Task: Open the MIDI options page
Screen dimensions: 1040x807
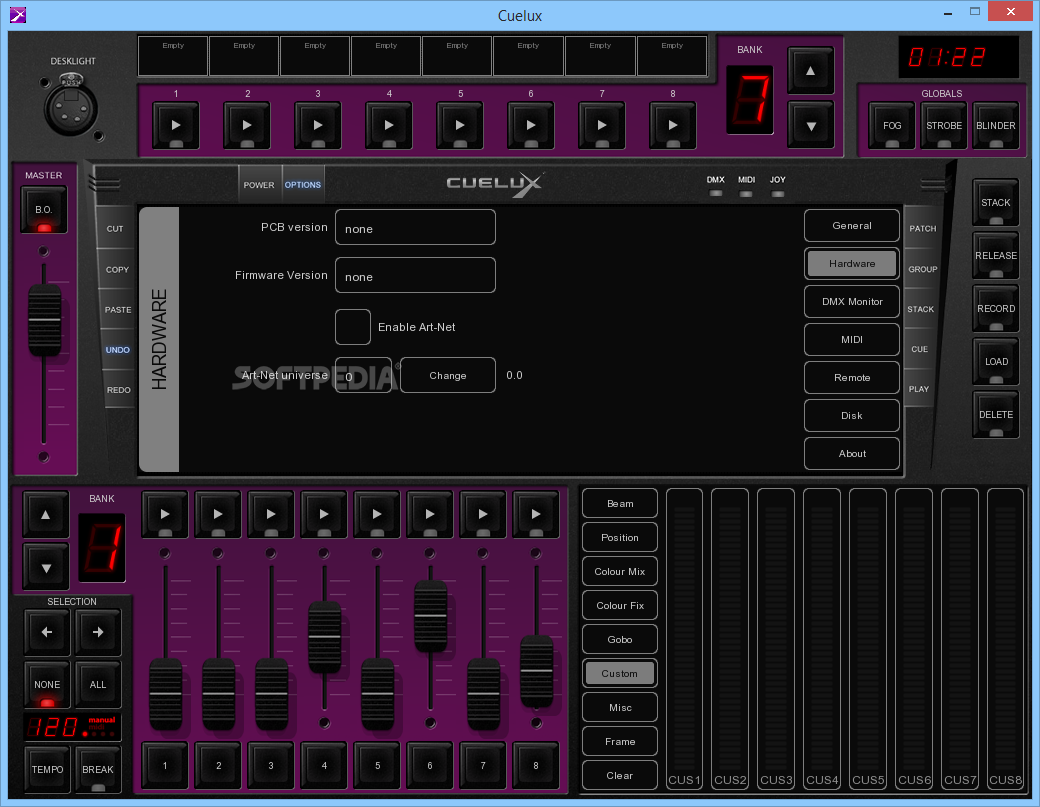Action: 852,340
